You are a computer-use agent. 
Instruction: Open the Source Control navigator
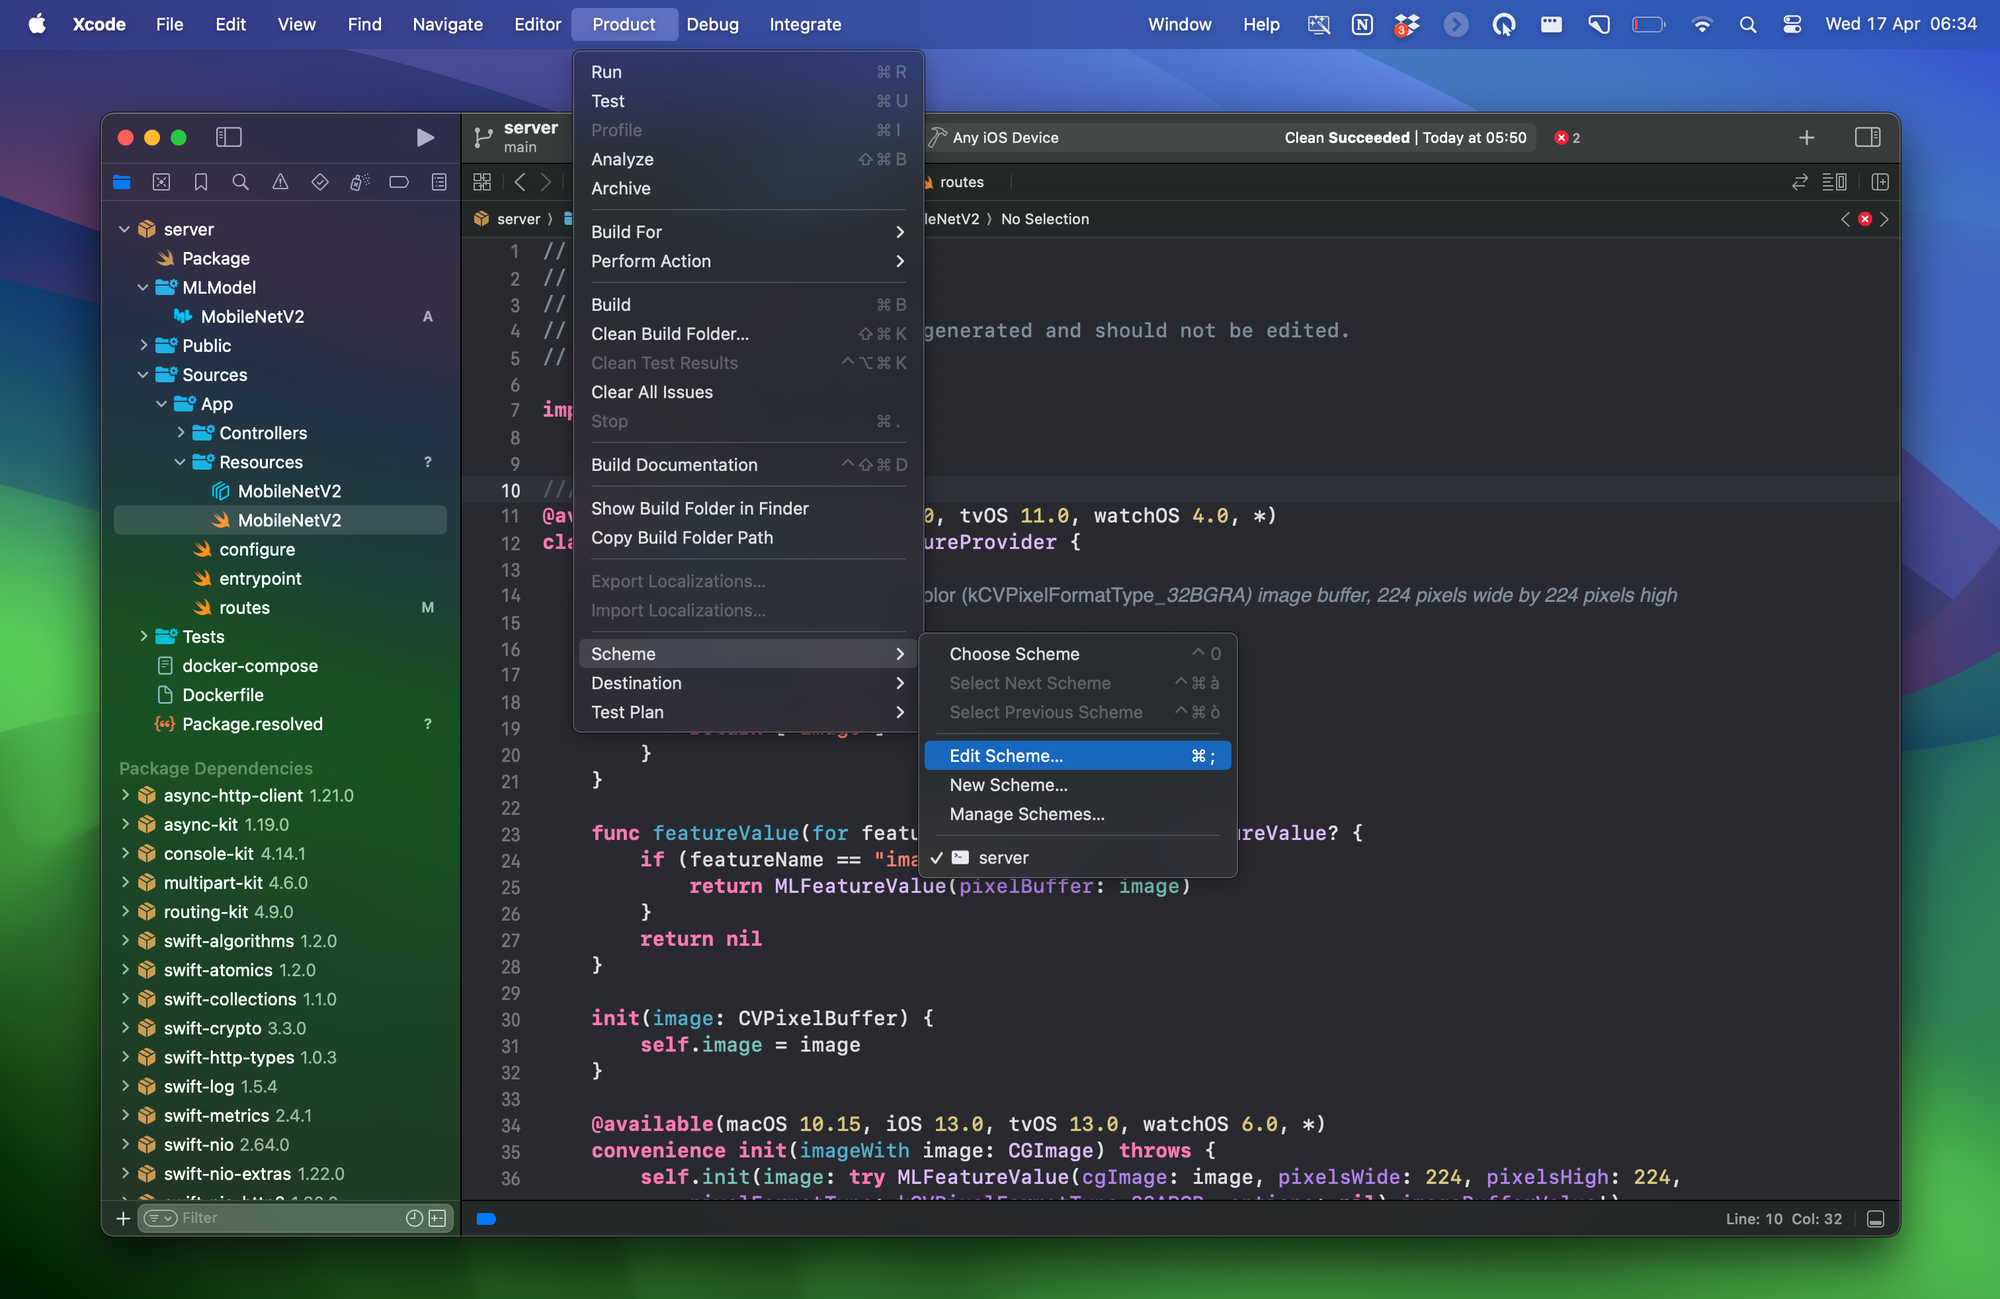pos(161,182)
